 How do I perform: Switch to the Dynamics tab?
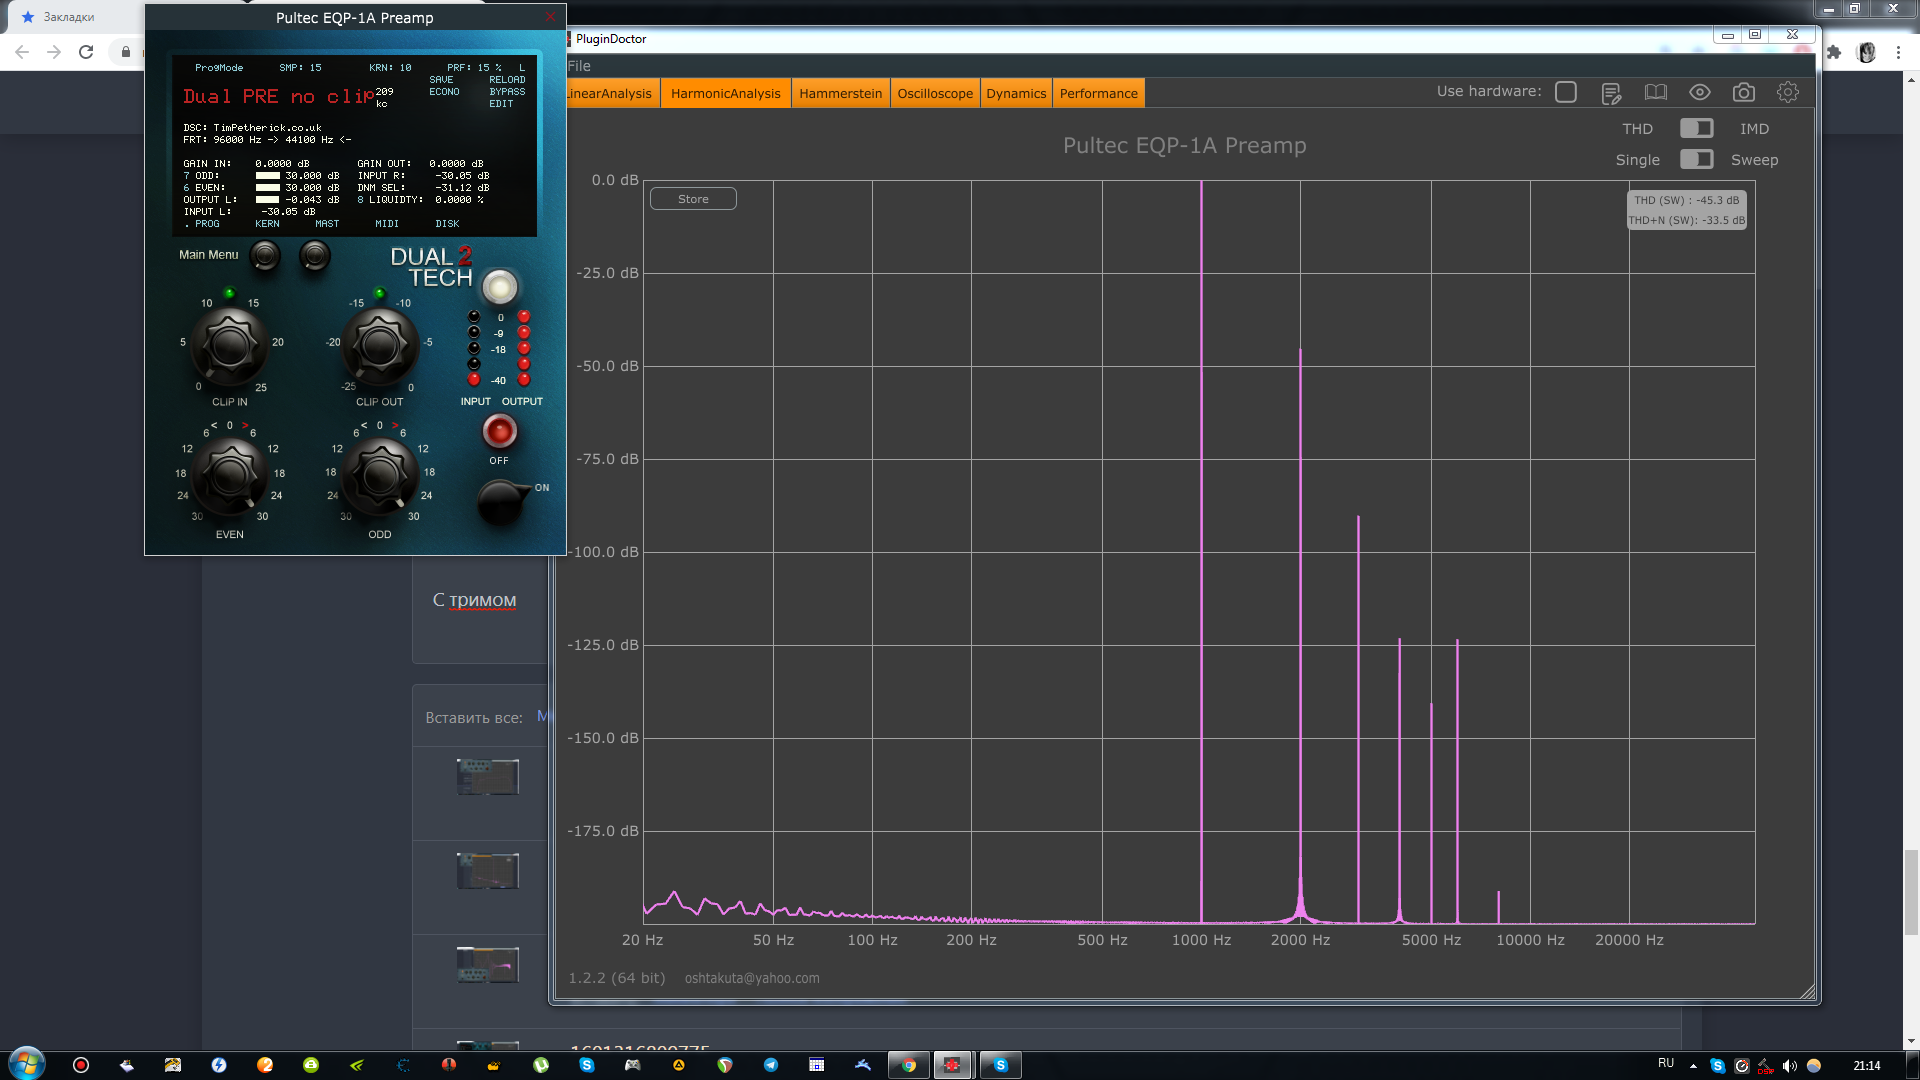tap(1016, 93)
